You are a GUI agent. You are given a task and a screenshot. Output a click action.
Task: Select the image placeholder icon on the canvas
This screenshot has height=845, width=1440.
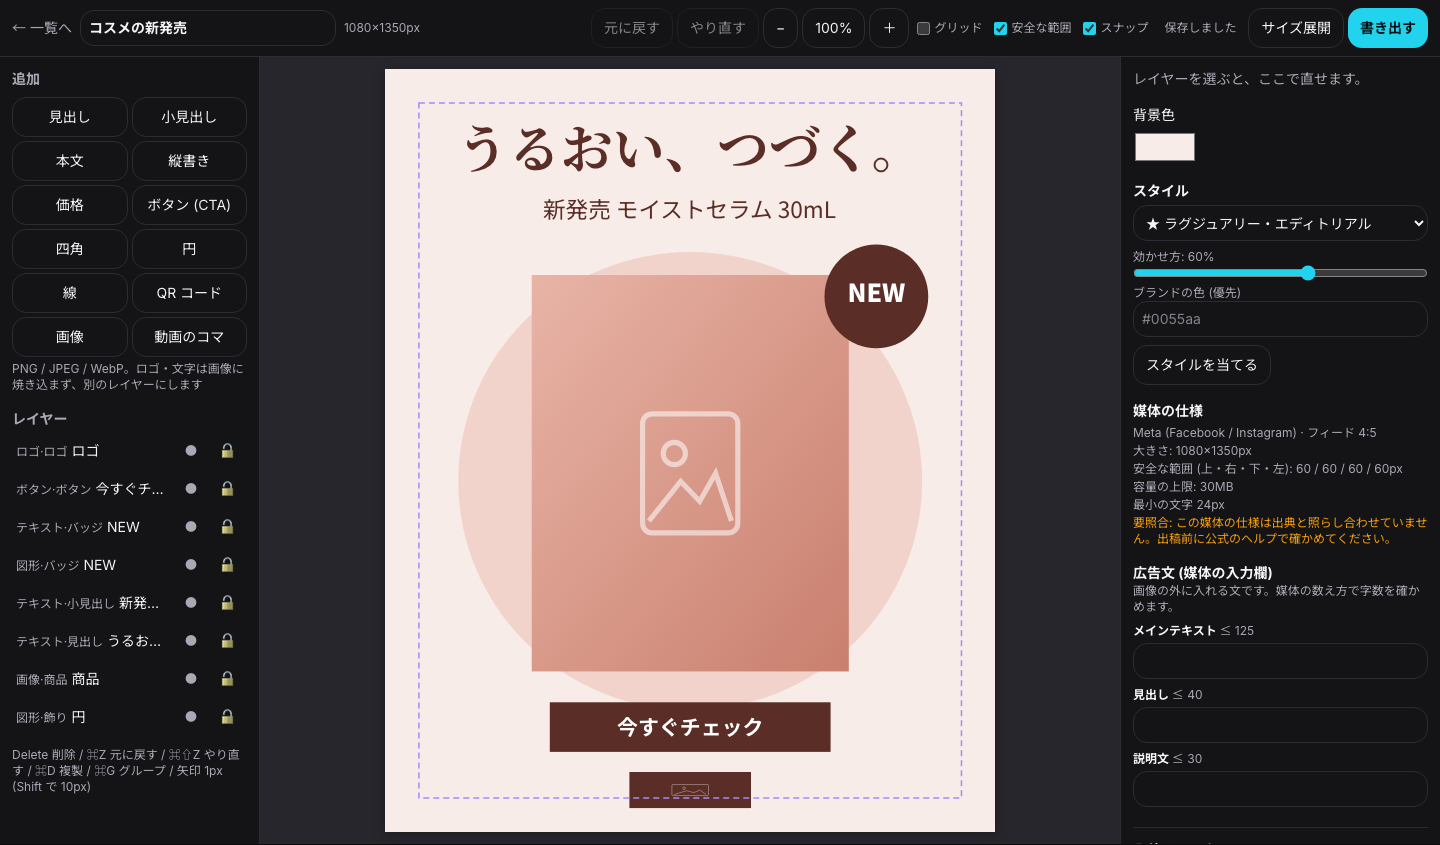coord(690,473)
